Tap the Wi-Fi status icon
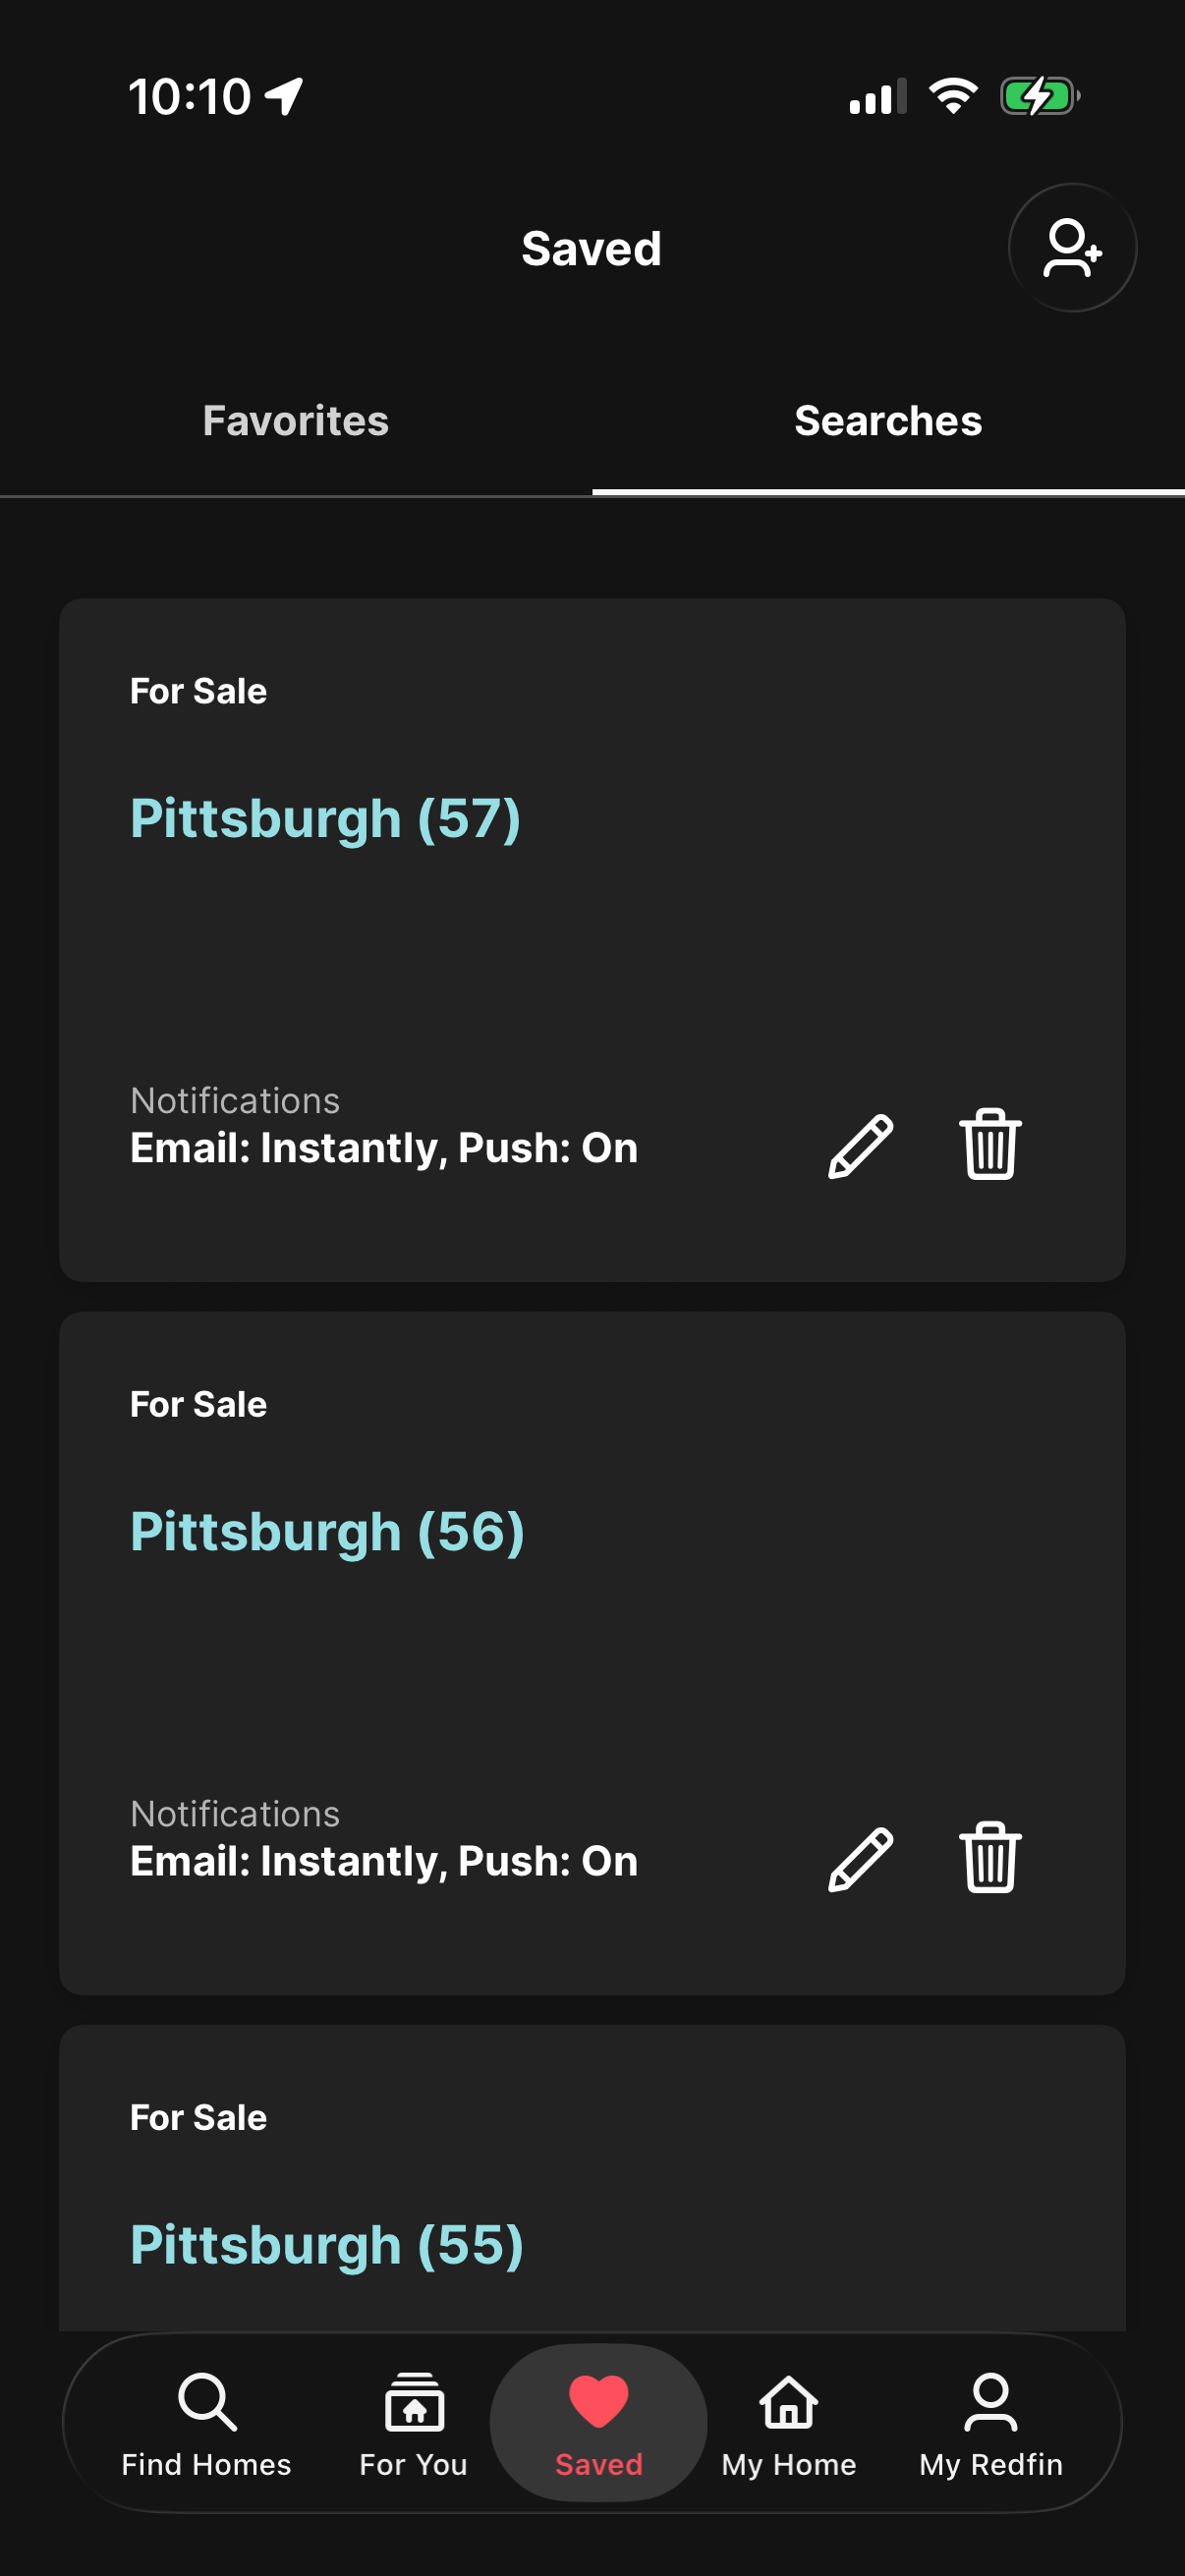This screenshot has height=2576, width=1185. (952, 97)
